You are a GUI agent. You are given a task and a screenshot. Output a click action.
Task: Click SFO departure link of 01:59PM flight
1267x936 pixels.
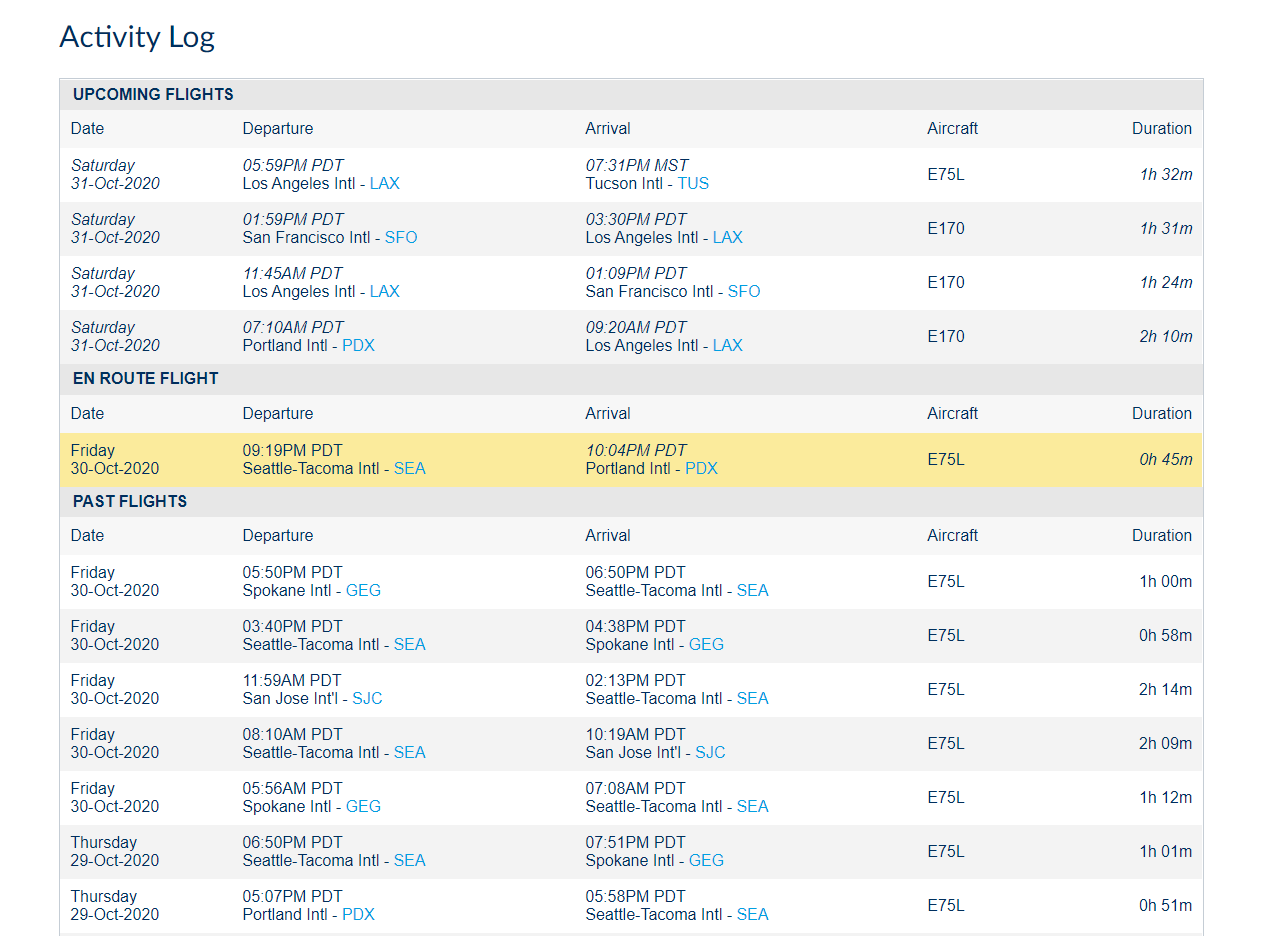(x=401, y=238)
